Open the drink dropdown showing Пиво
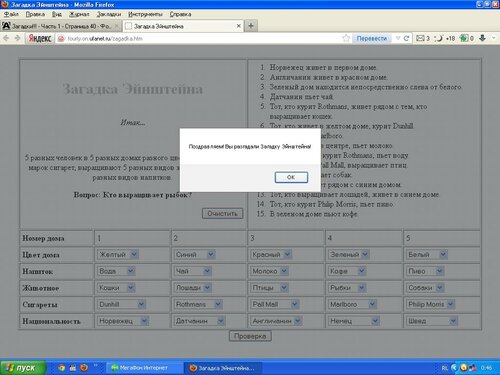The width and height of the screenshot is (500, 375). [425, 271]
